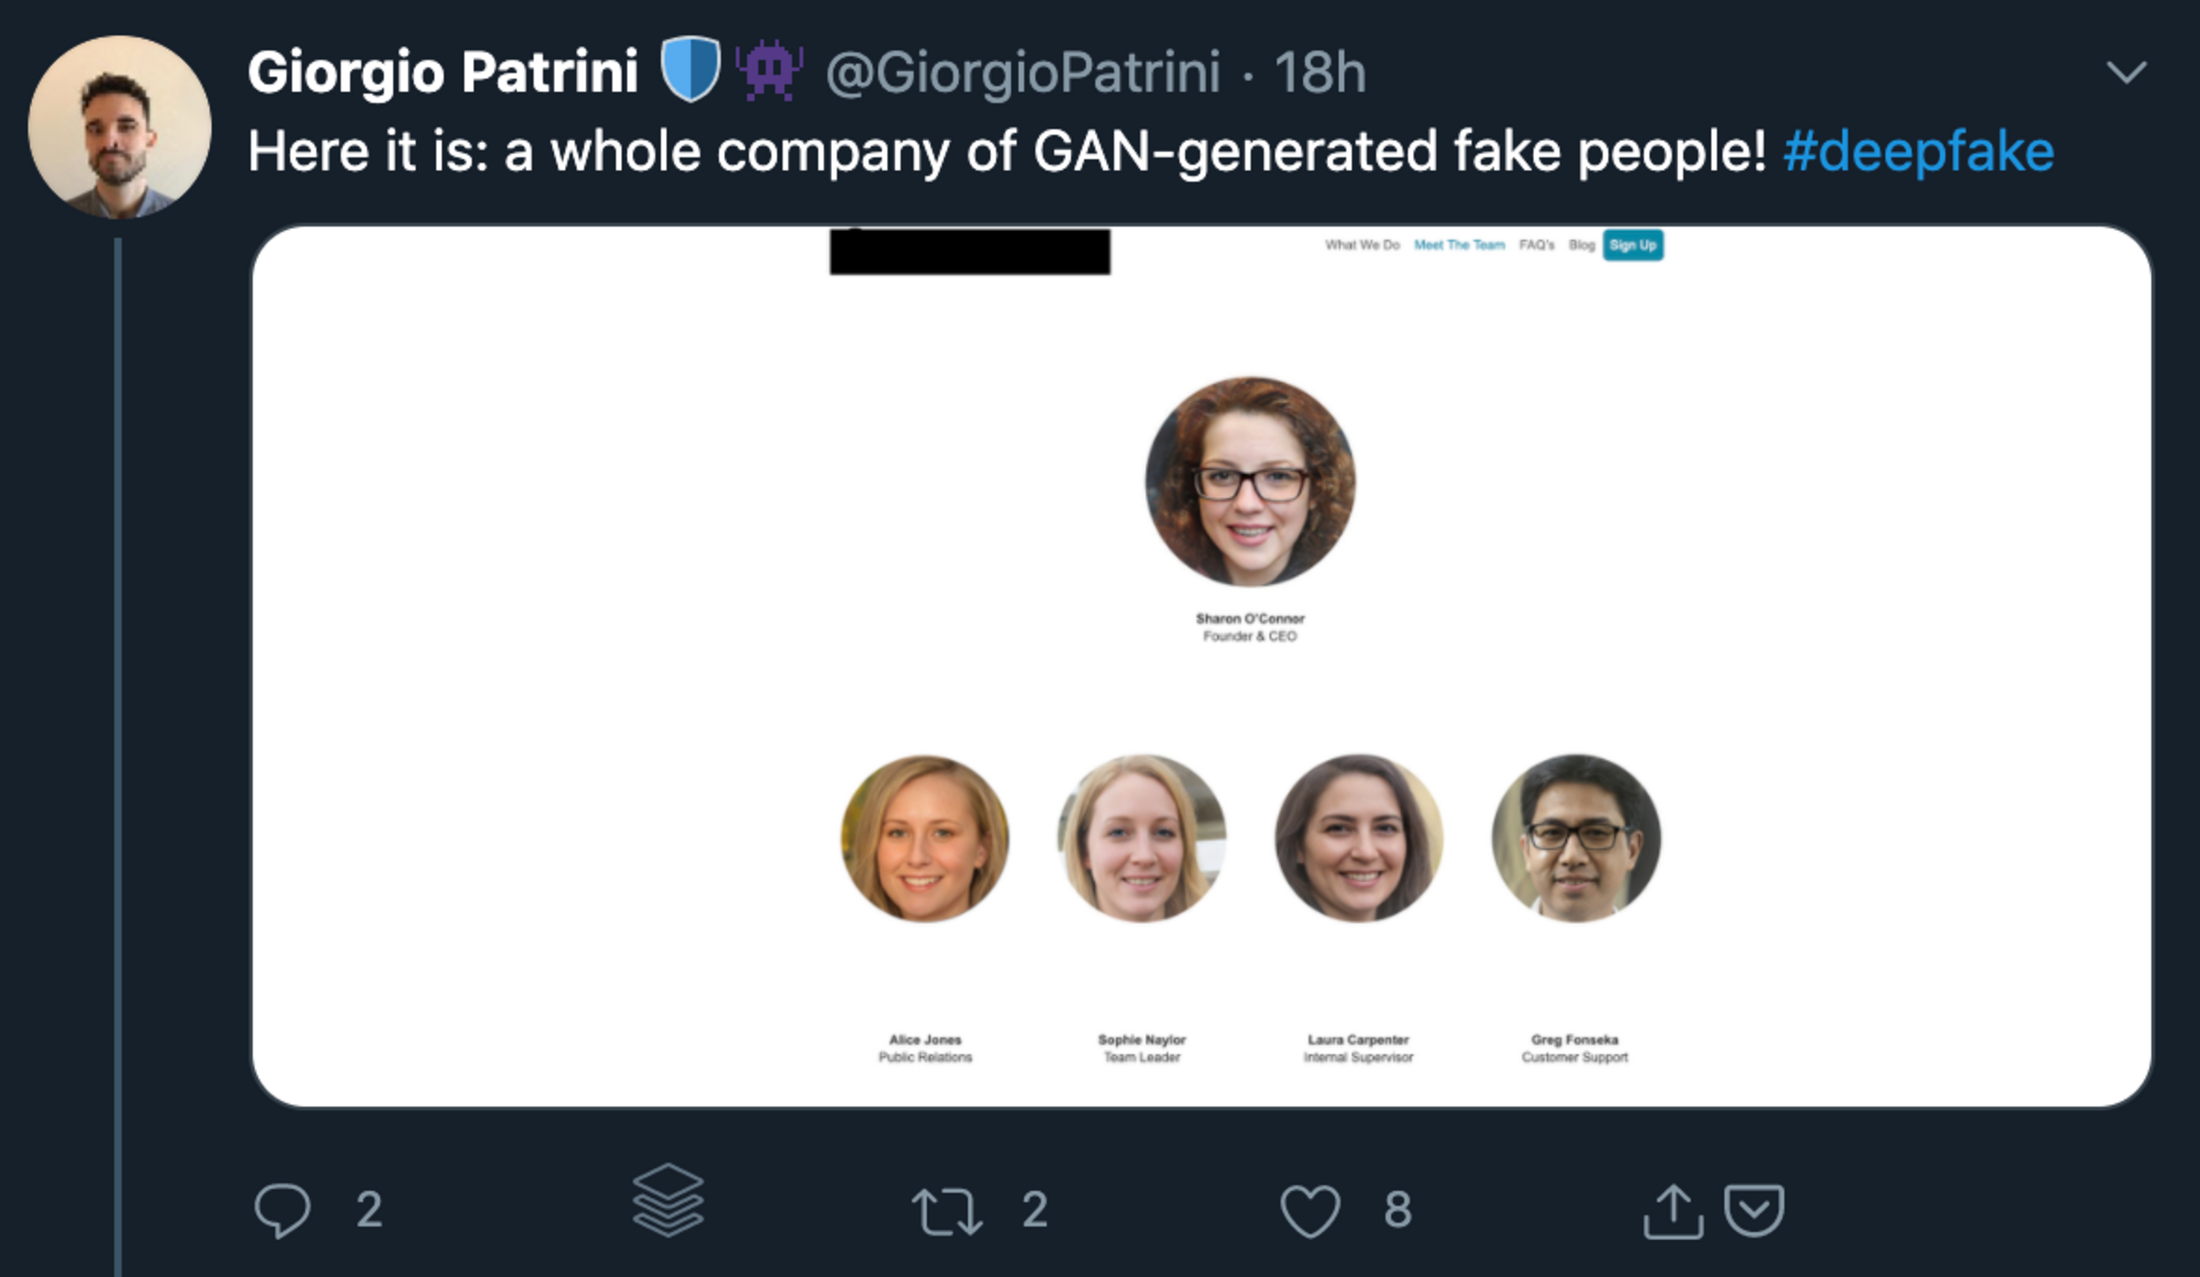The height and width of the screenshot is (1277, 2200).
Task: Click Sharon O'Connor's portrait photo
Action: click(x=1250, y=481)
